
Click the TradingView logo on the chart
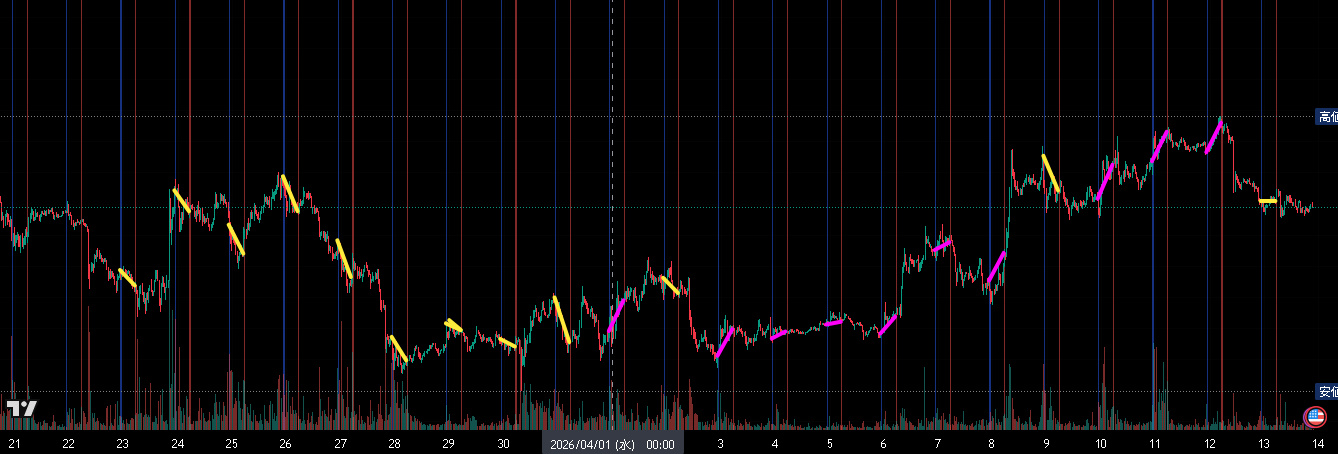pos(22,408)
